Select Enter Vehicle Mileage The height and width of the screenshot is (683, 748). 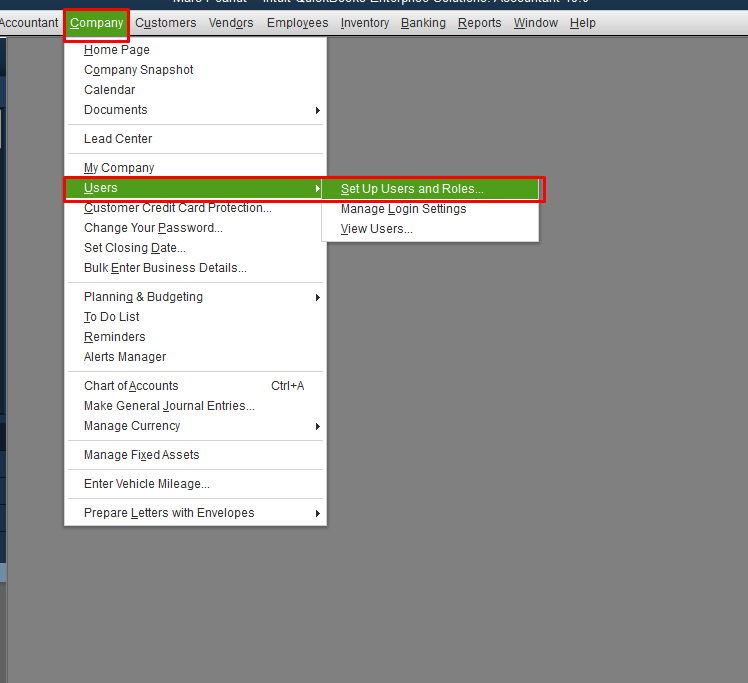tap(195, 484)
